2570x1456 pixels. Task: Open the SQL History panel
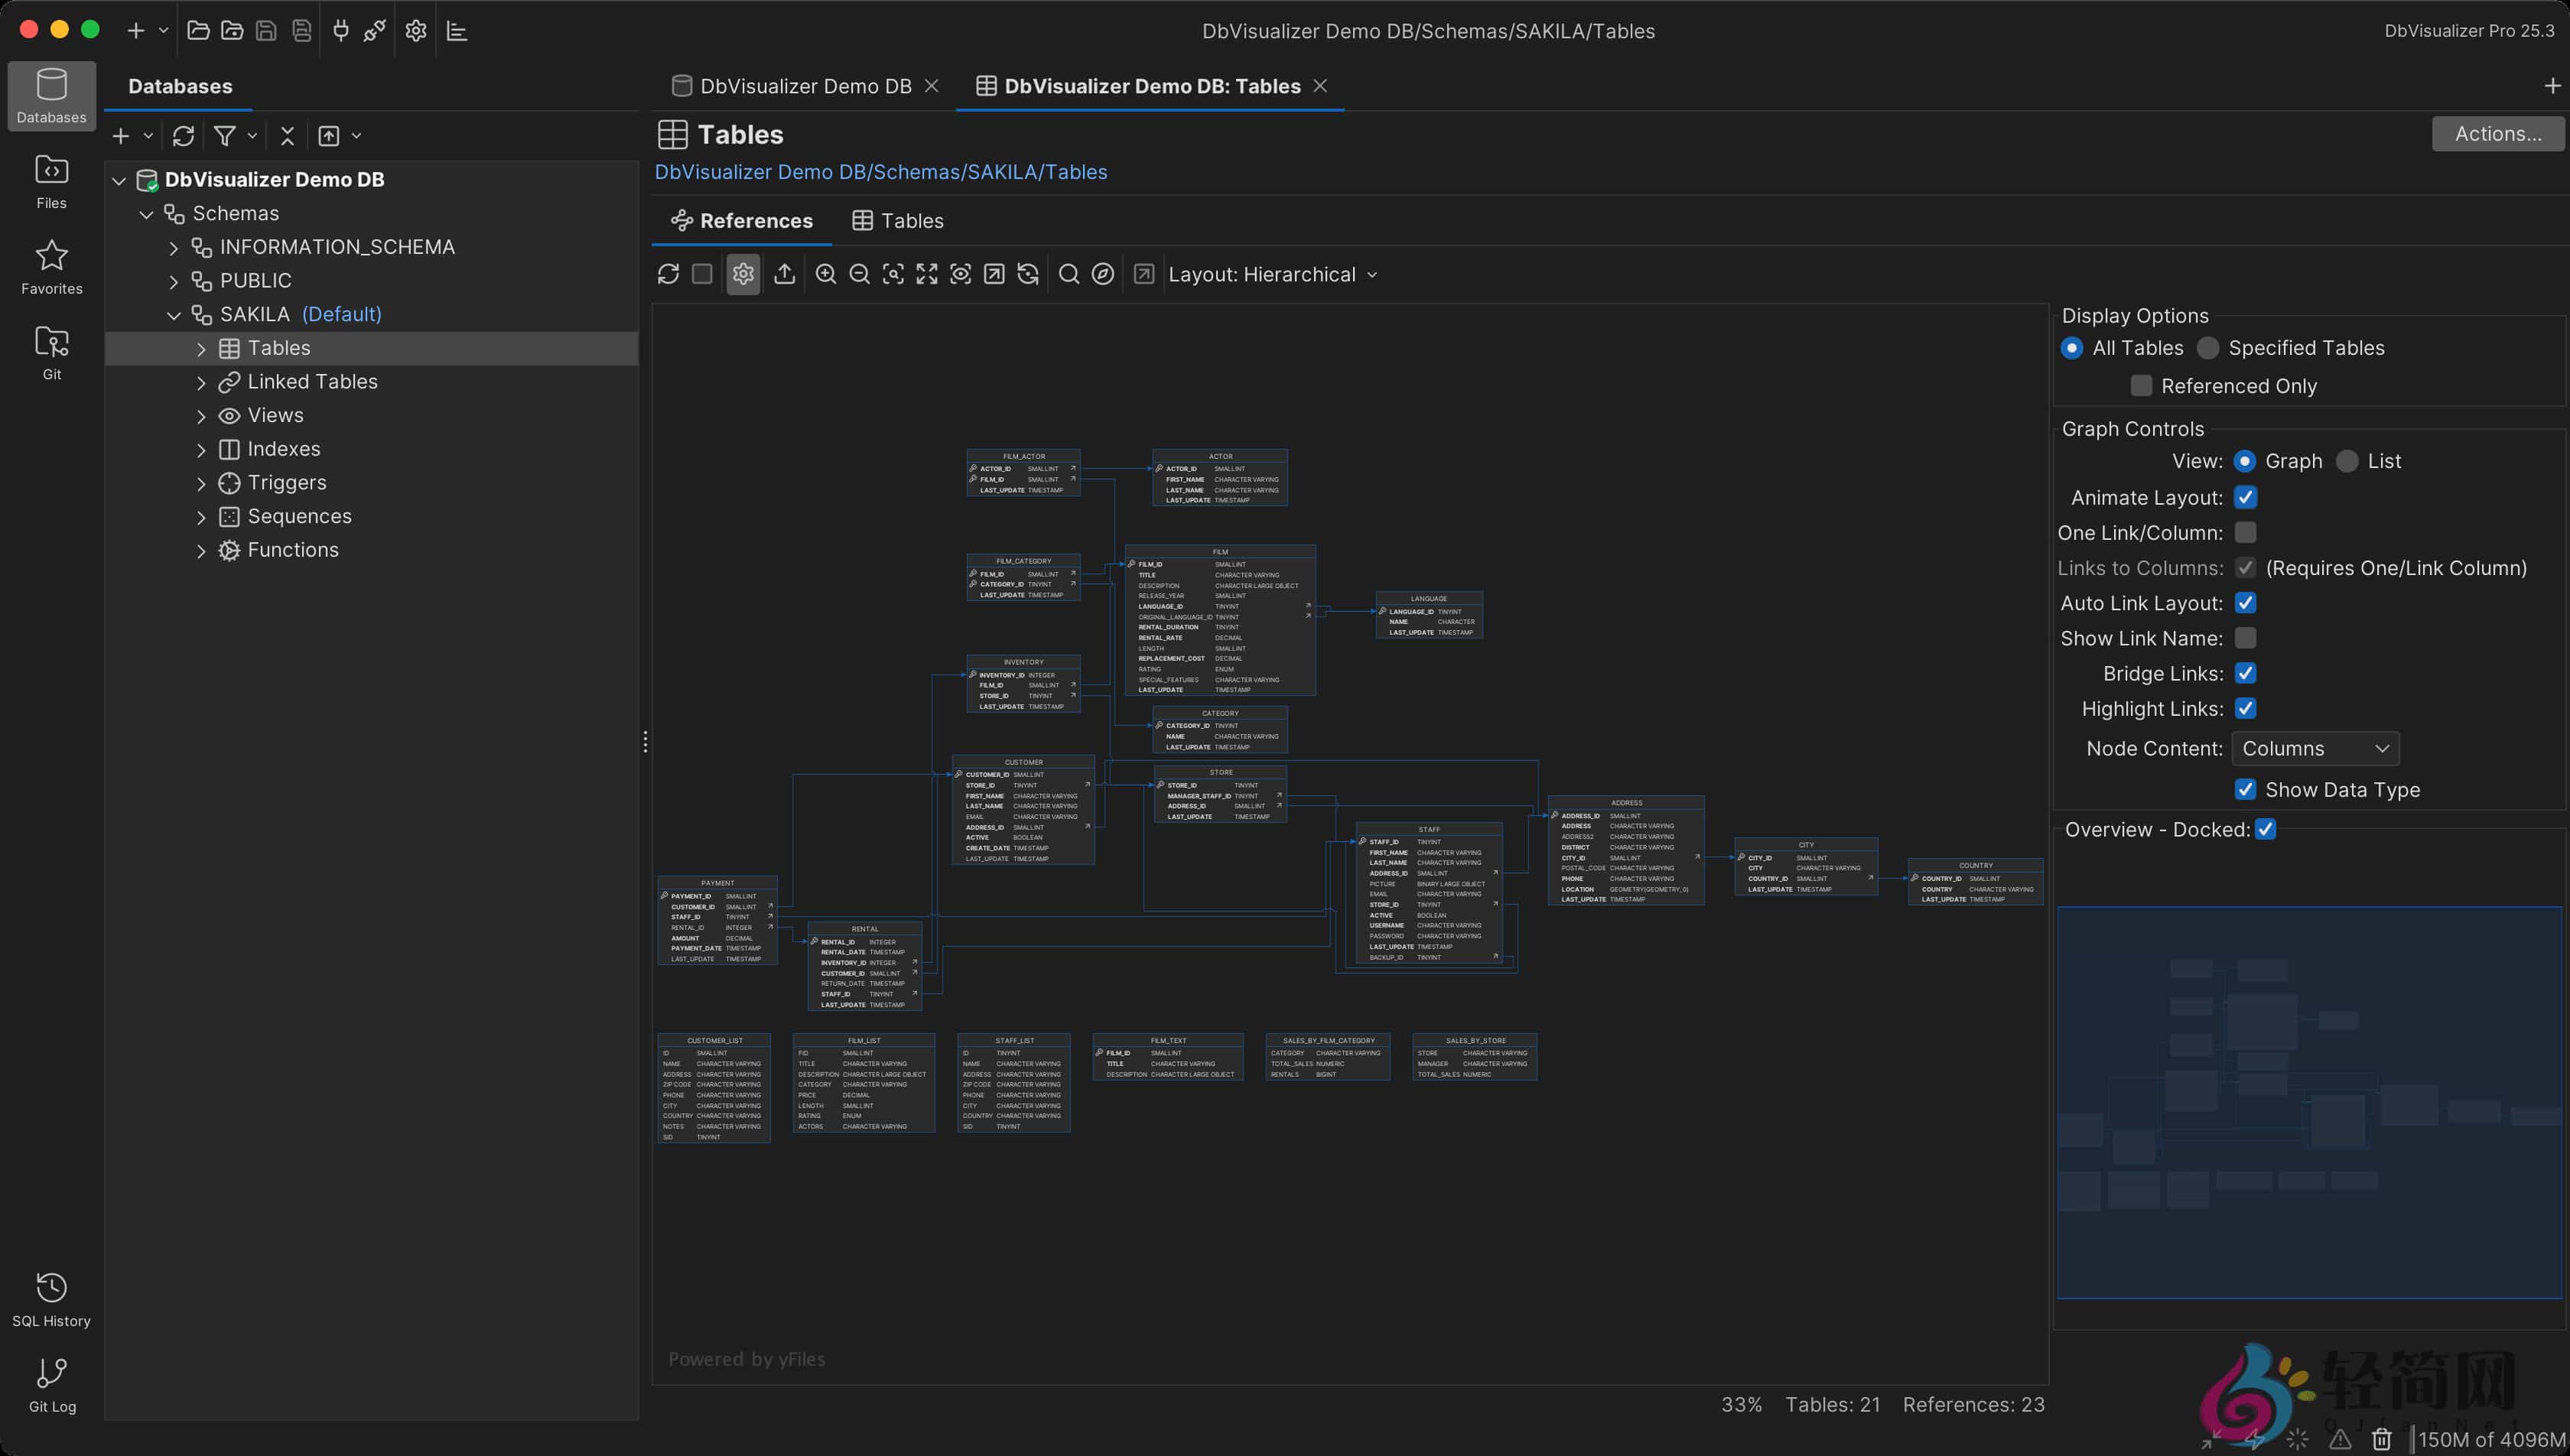pyautogui.click(x=51, y=1297)
